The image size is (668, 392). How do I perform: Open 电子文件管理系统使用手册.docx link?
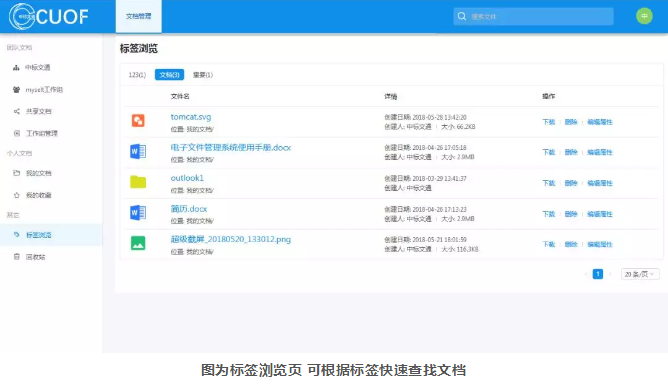click(x=230, y=147)
